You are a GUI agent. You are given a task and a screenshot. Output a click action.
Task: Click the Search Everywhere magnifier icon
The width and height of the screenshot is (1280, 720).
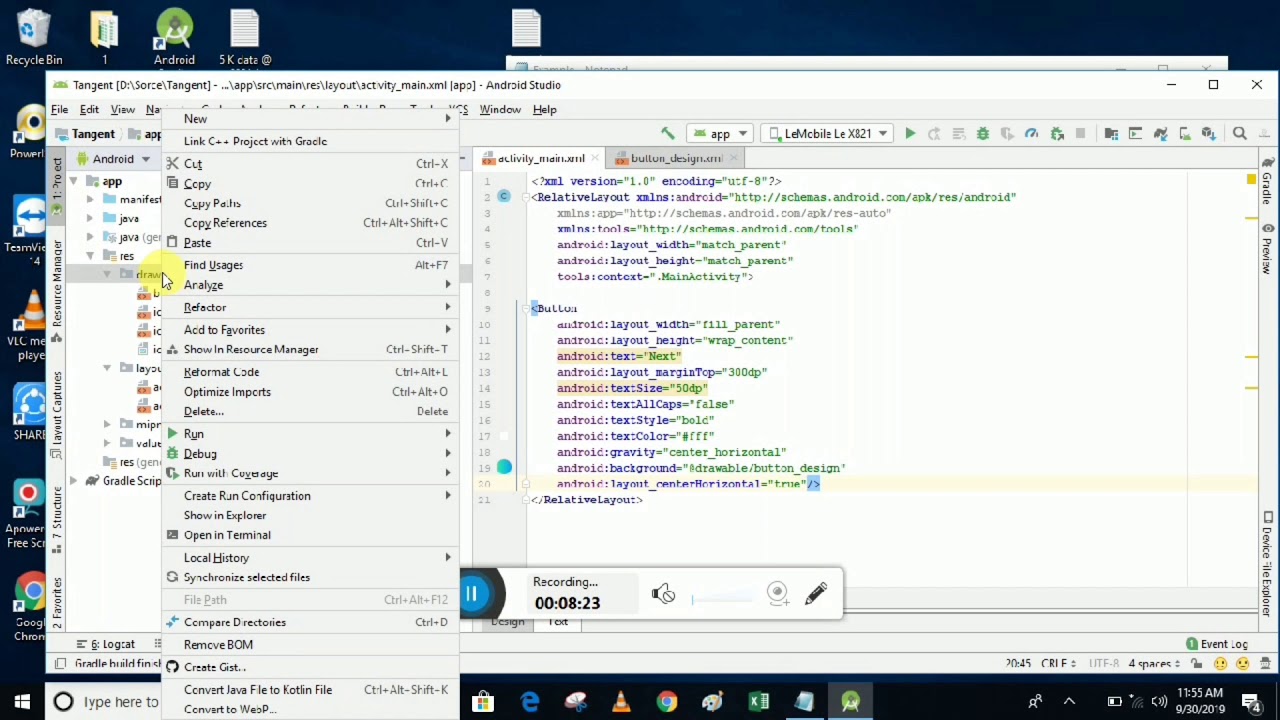click(x=1239, y=133)
